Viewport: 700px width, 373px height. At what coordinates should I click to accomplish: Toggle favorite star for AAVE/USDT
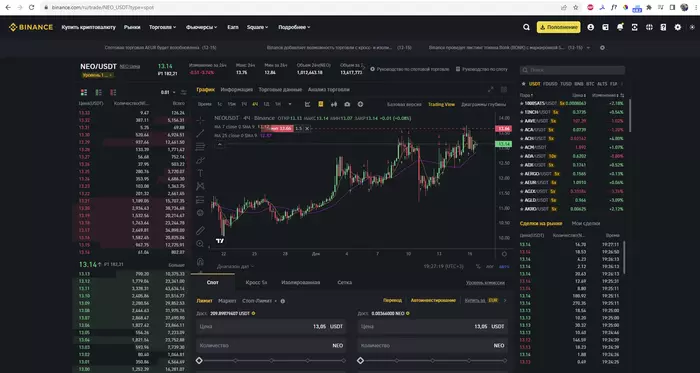(522, 121)
